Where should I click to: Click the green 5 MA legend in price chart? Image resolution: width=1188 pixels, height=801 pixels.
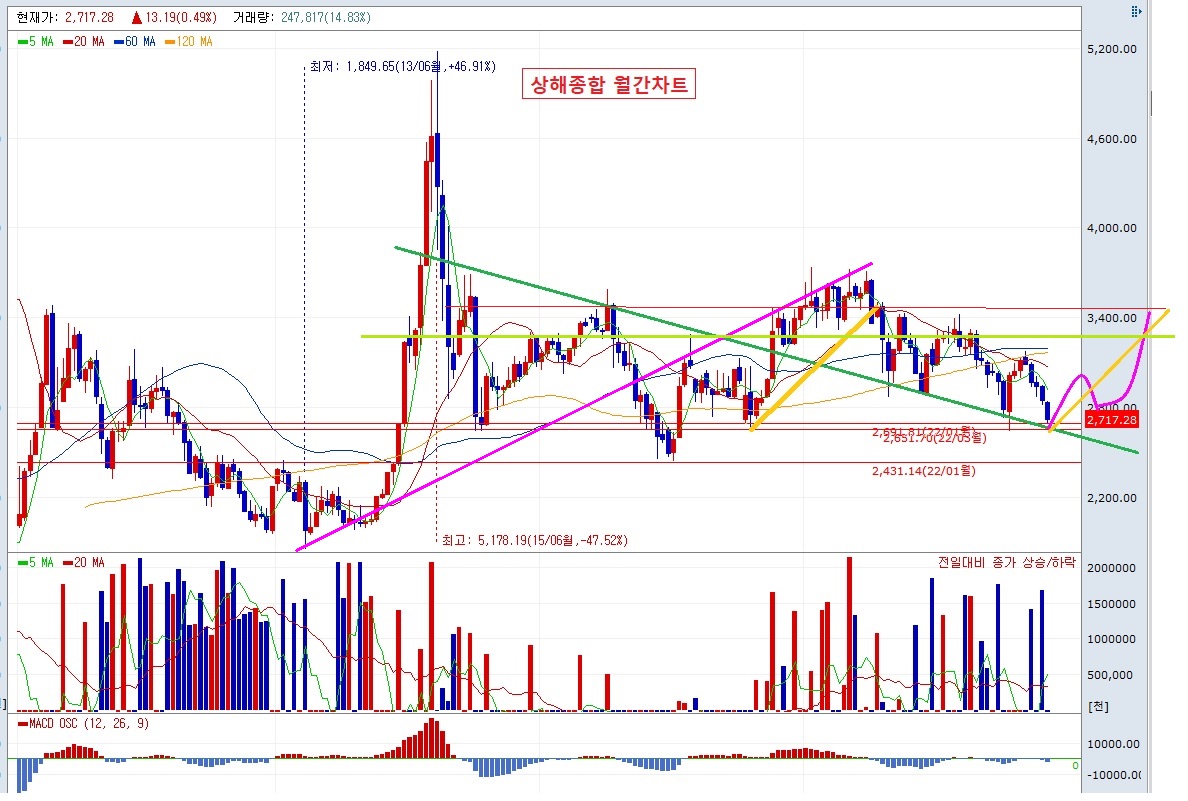coord(37,42)
